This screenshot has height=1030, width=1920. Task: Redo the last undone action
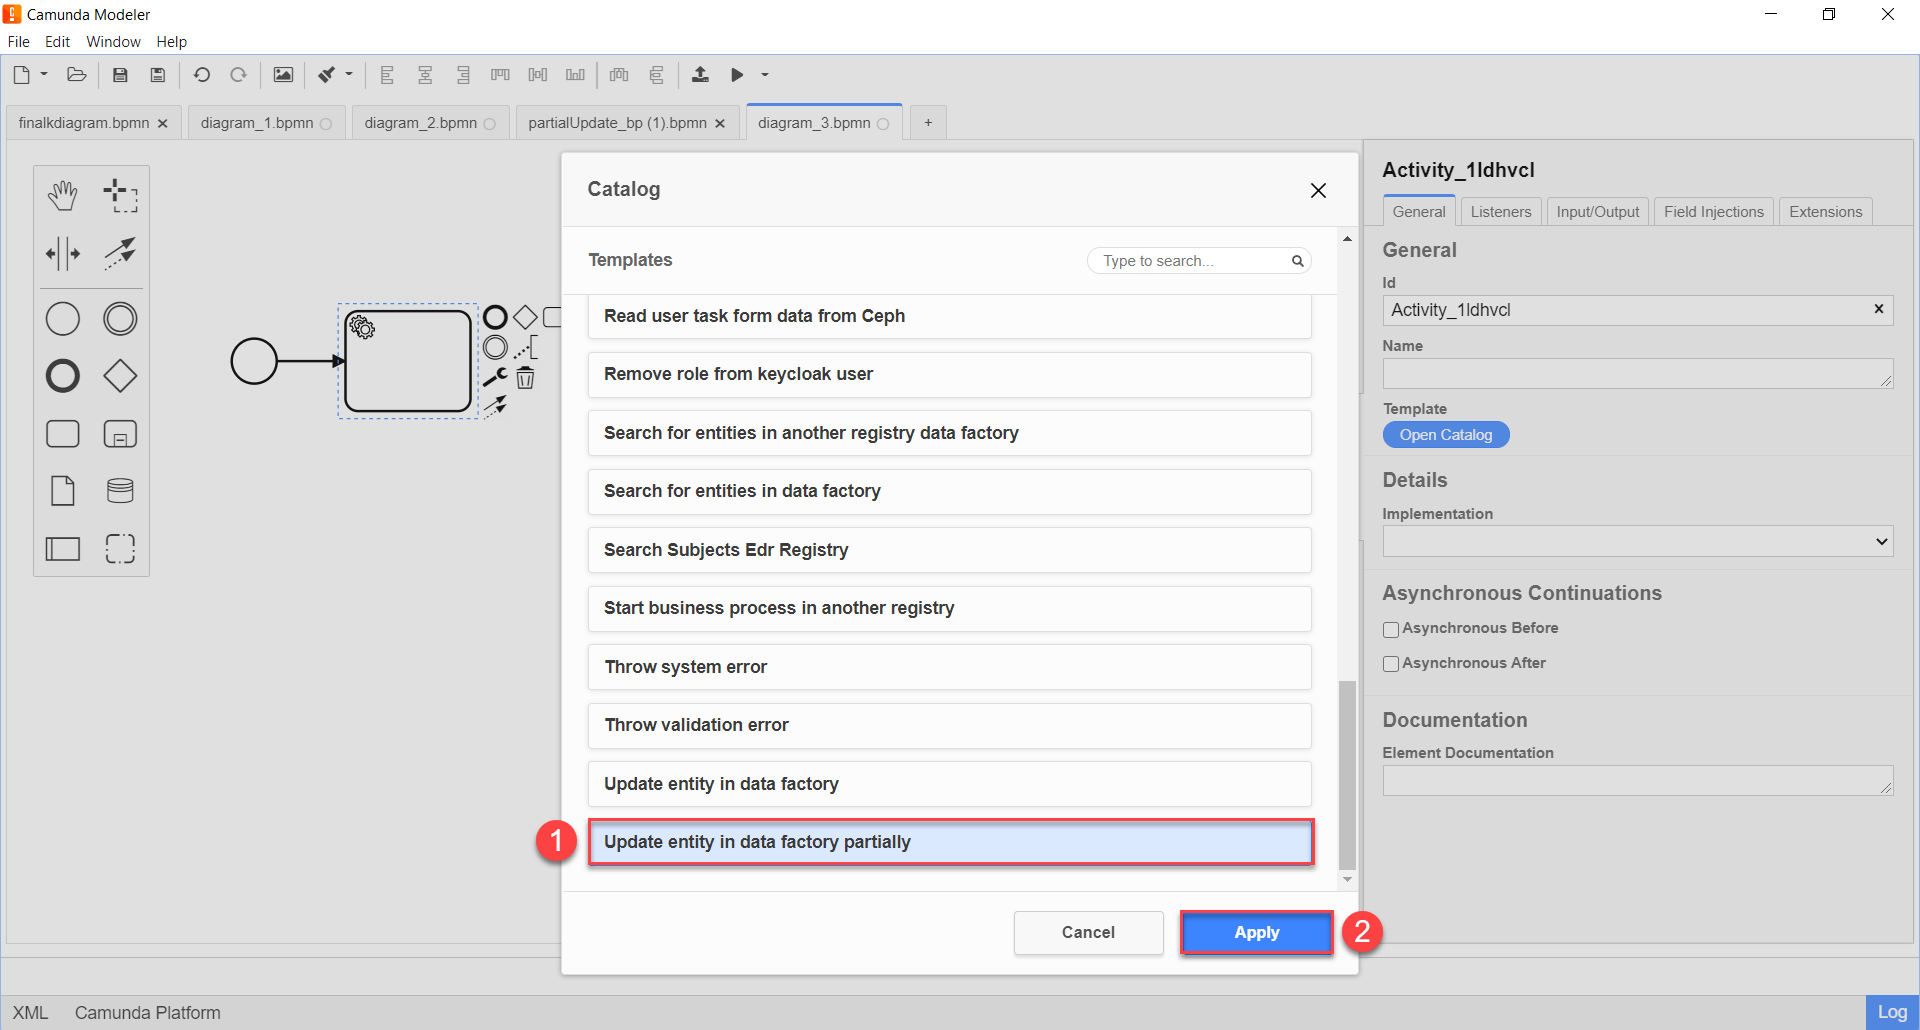[238, 75]
